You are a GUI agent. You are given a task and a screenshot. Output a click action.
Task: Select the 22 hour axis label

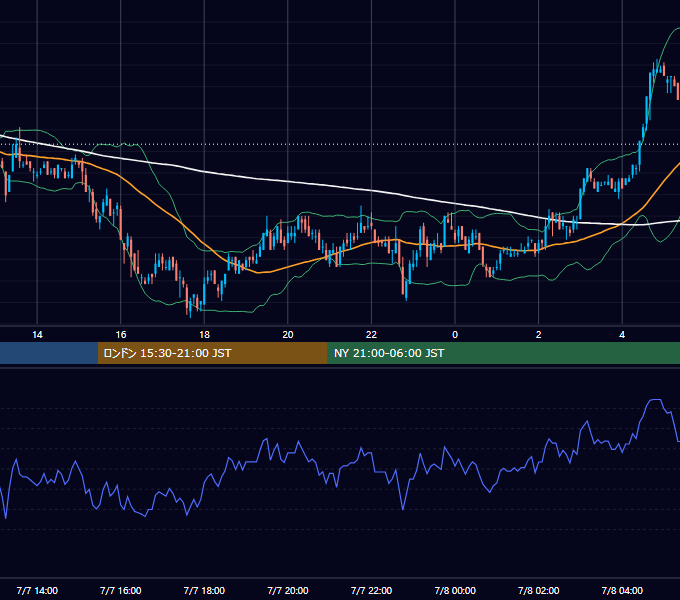point(371,335)
